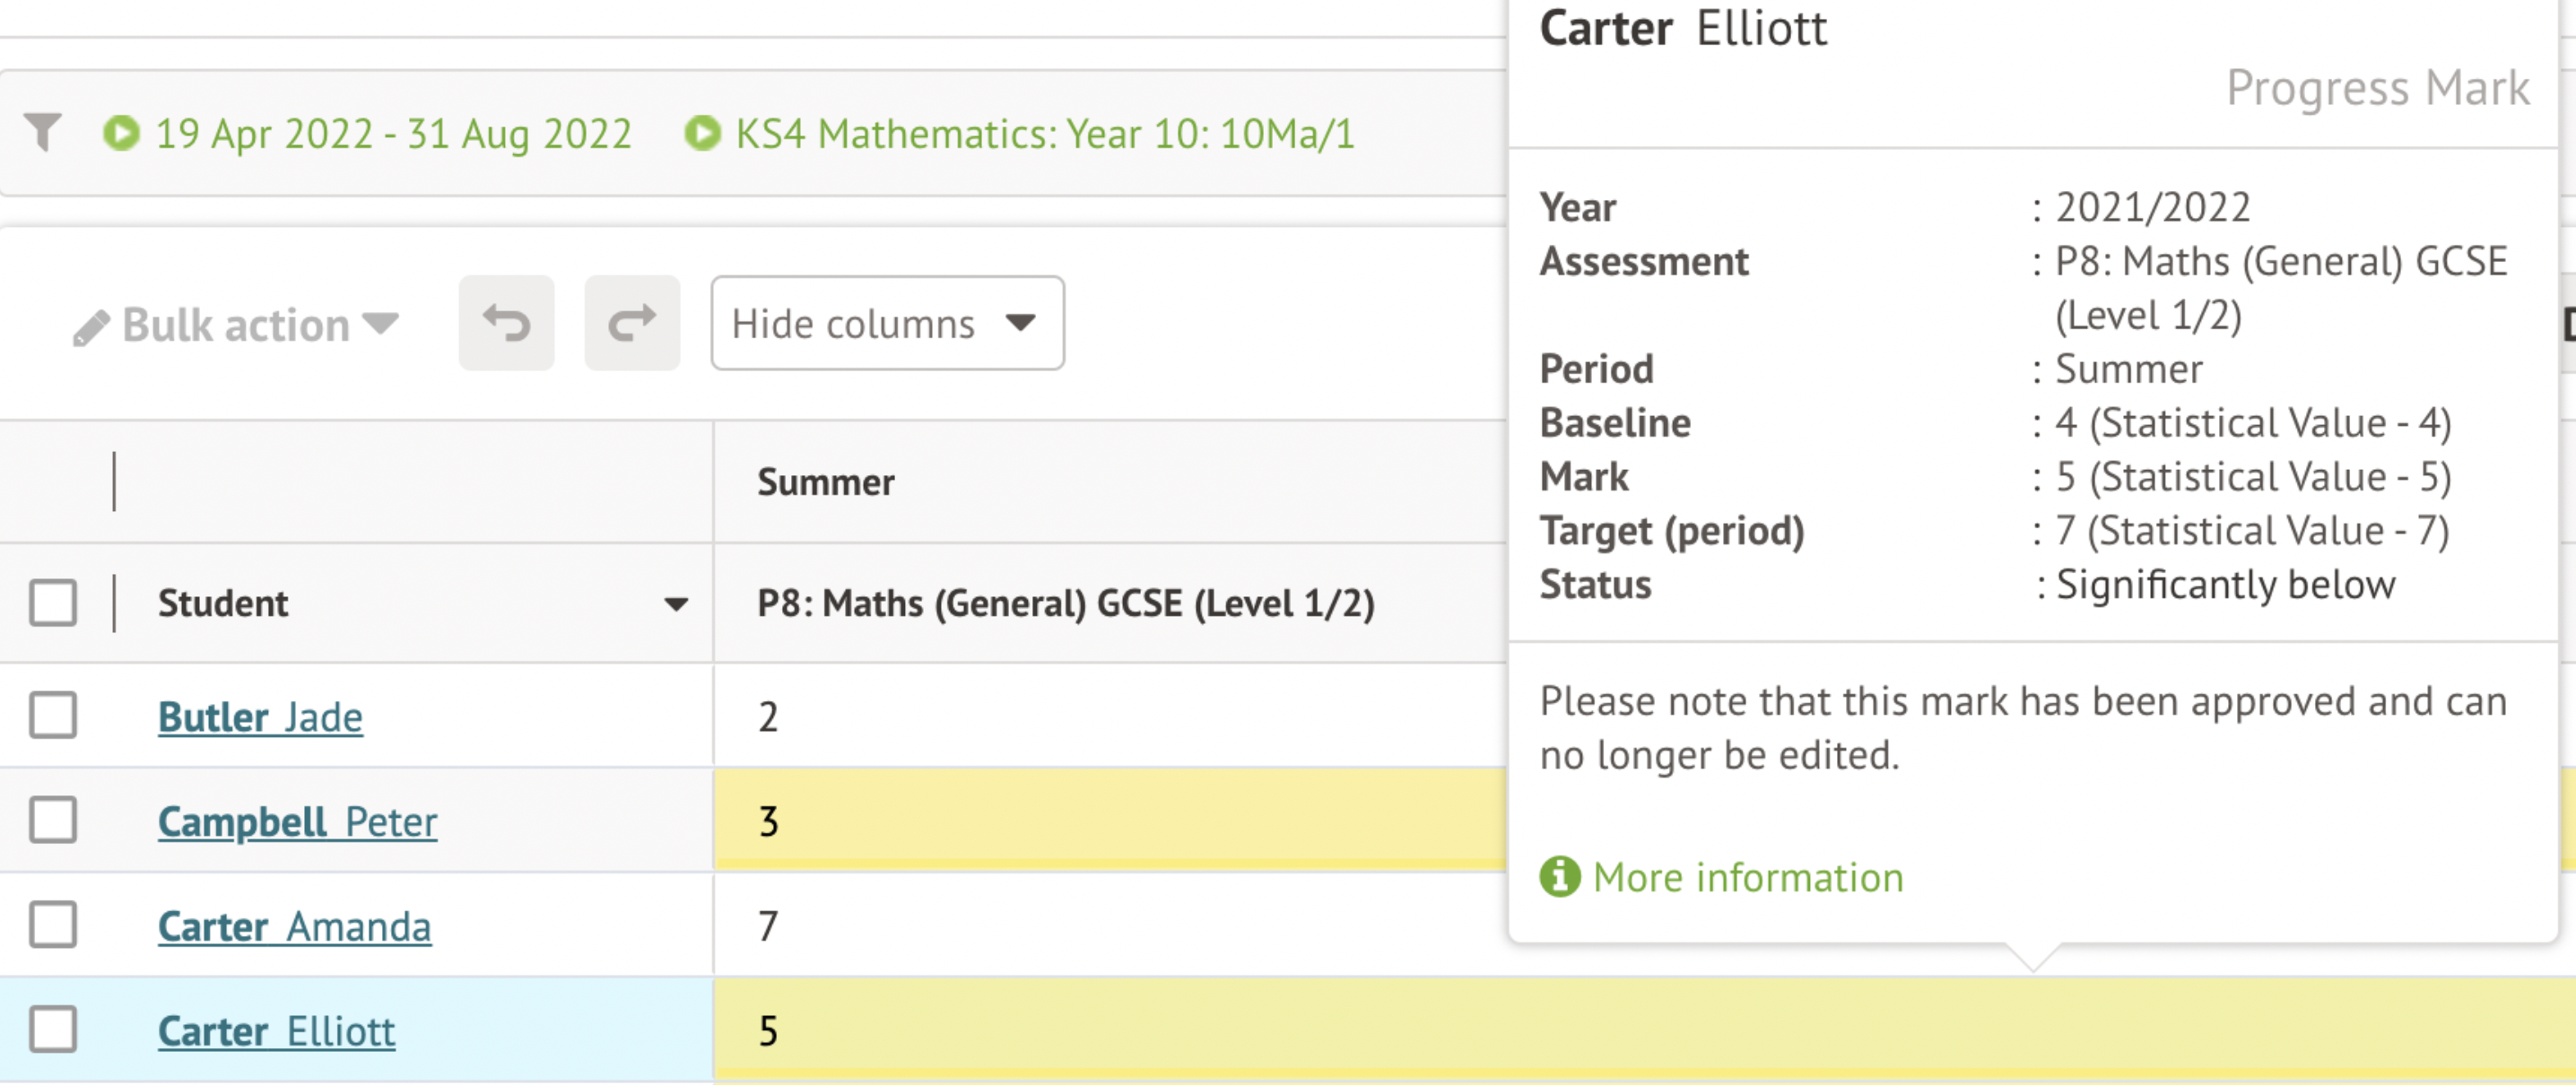Toggle the select-all students checkbox

click(53, 603)
